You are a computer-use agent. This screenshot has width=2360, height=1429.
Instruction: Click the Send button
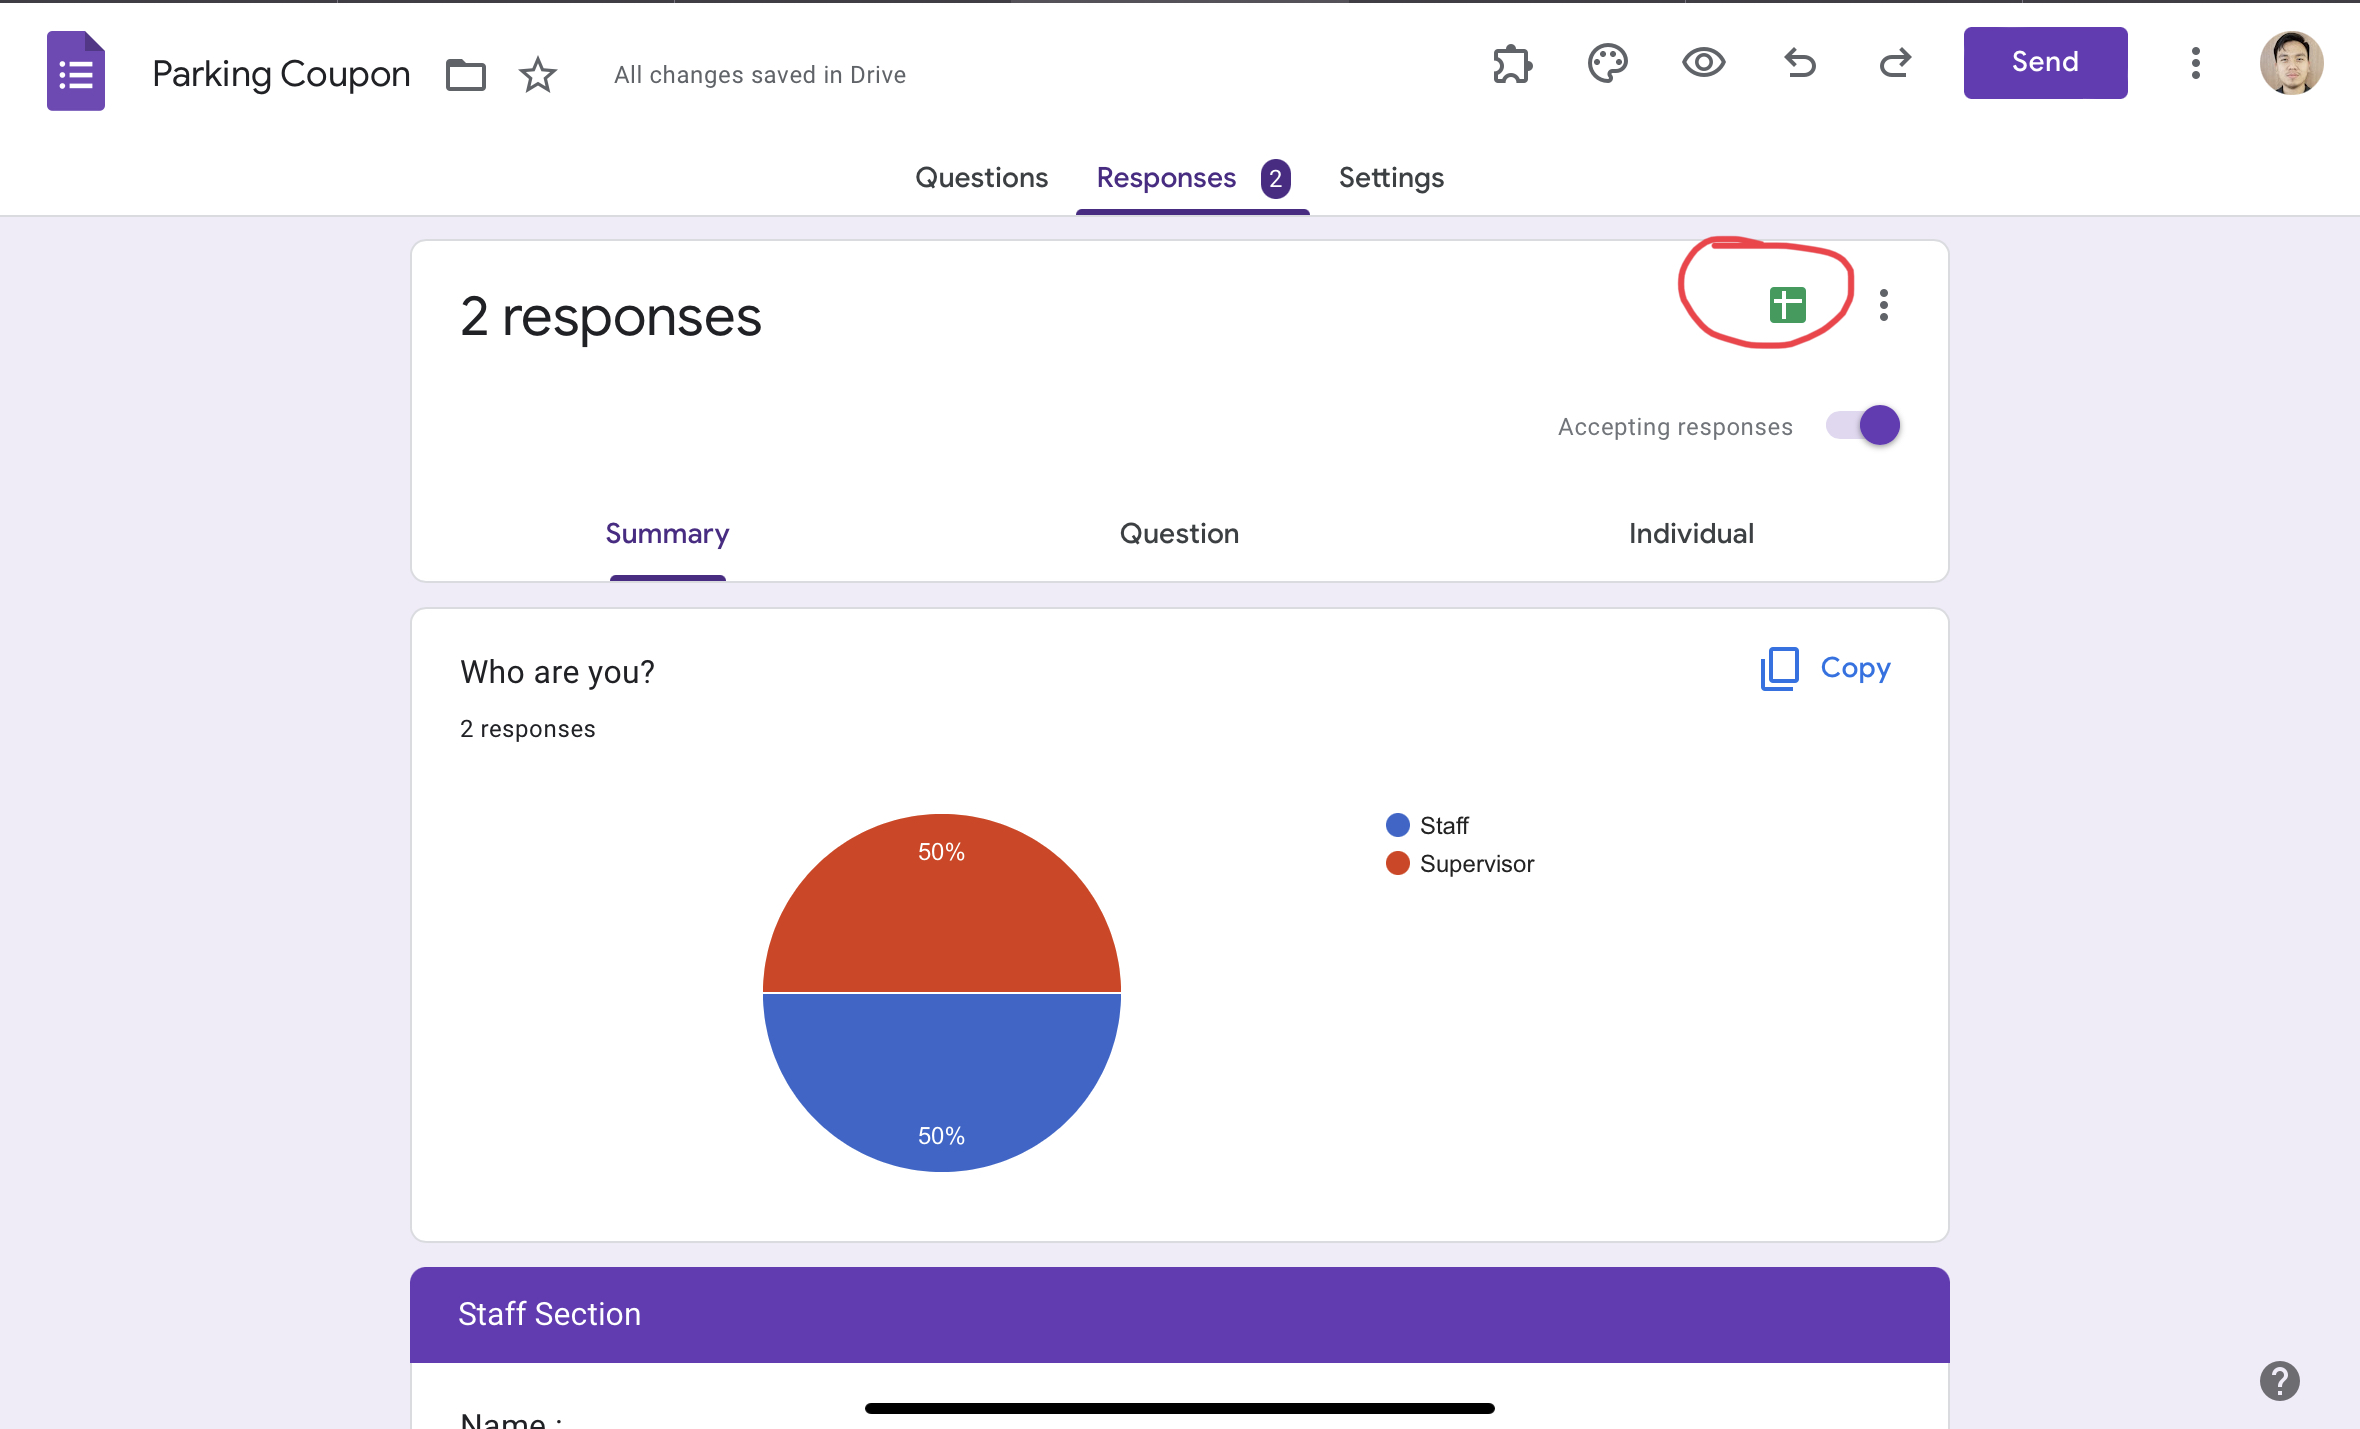tap(2044, 62)
